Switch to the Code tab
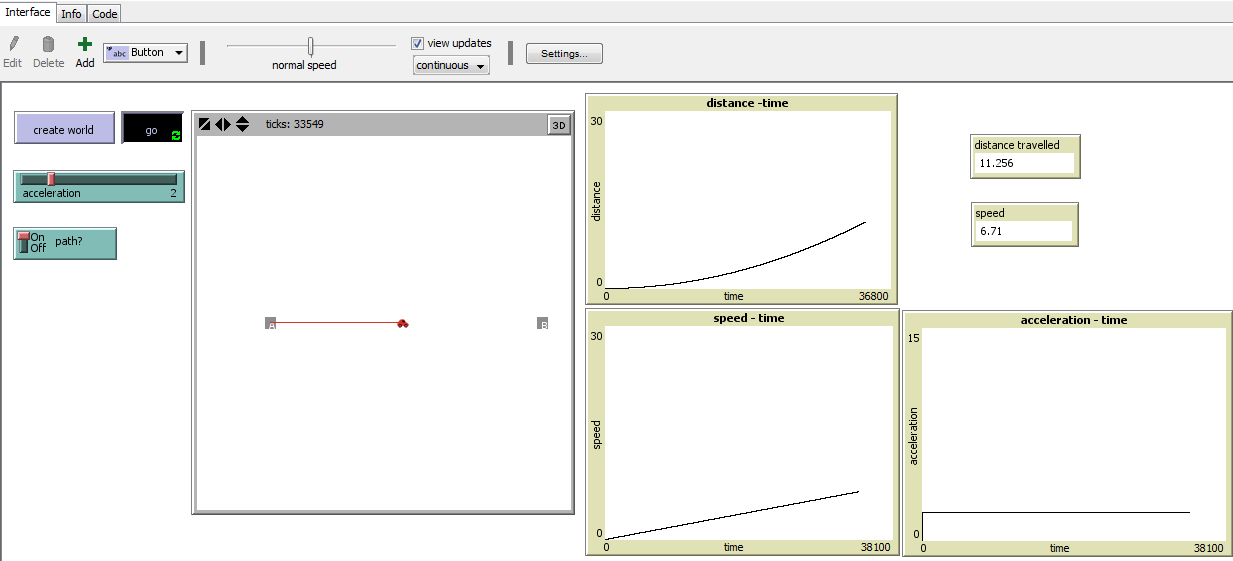 105,14
